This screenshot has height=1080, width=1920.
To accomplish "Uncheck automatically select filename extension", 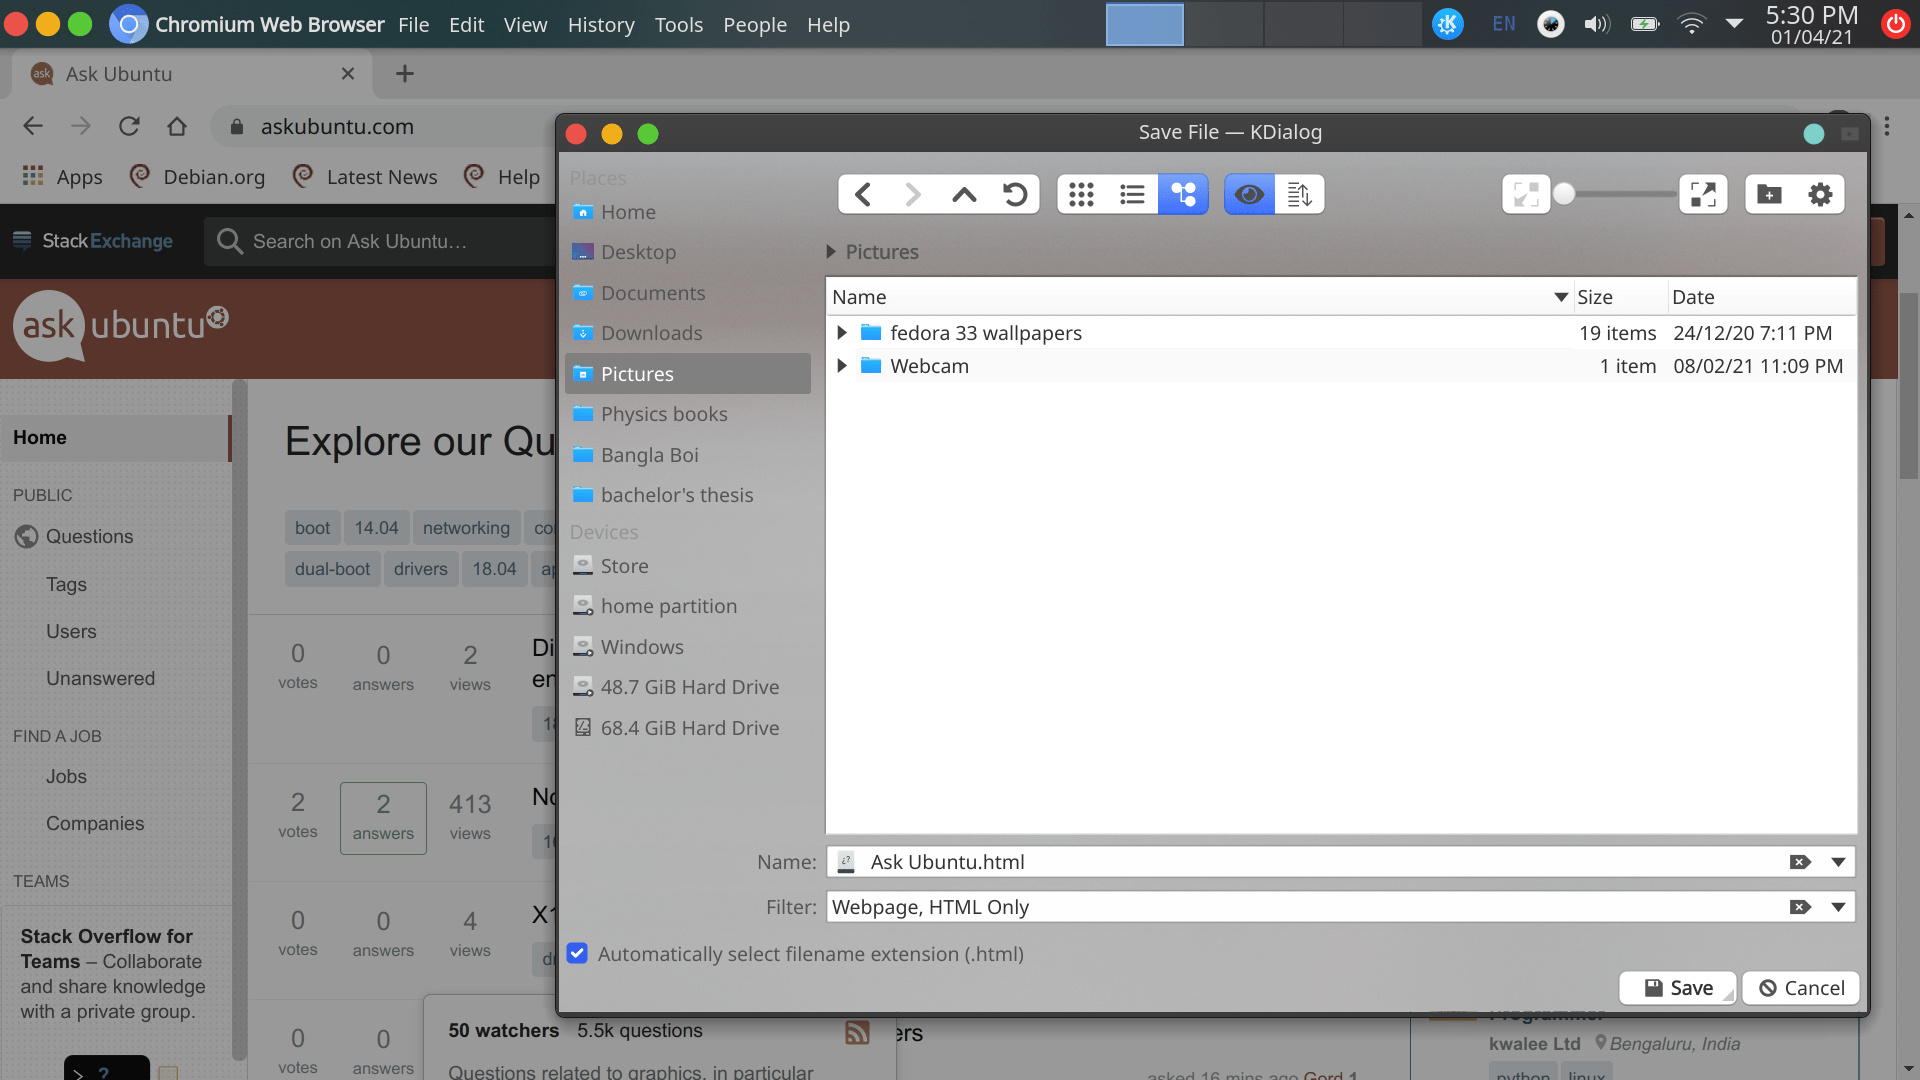I will (x=577, y=954).
